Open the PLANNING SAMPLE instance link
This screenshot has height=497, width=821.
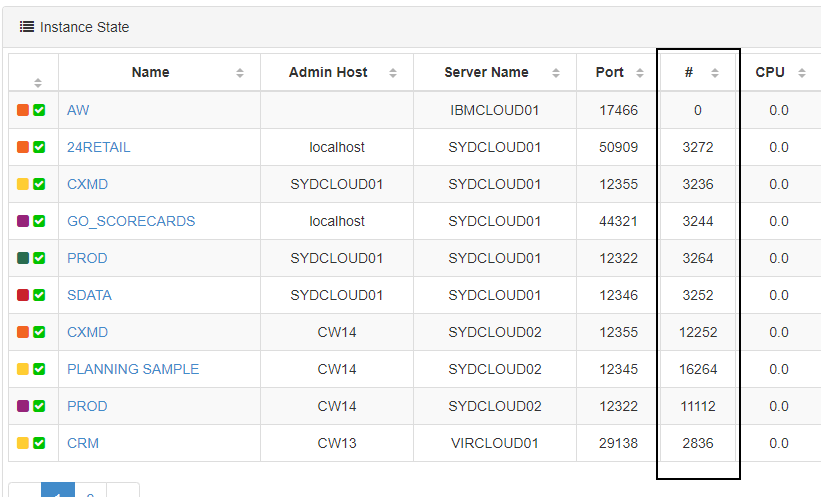pos(133,369)
